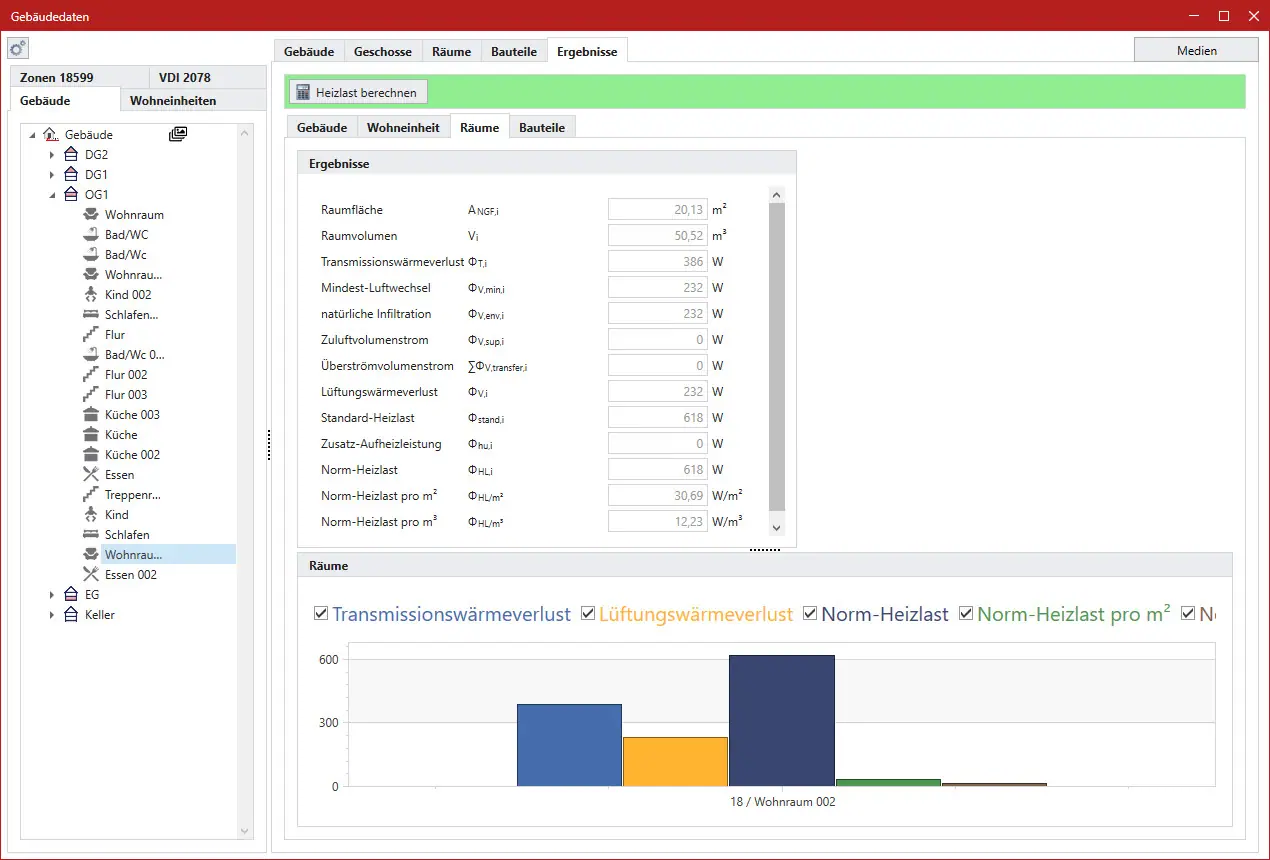Collapse the OG1 floor node

53,195
